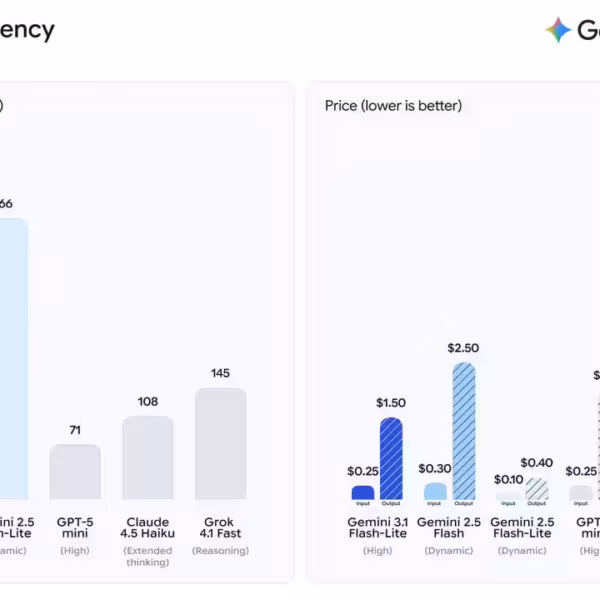Image resolution: width=600 pixels, height=600 pixels.
Task: Click the value 108 above Claude bar
Action: tap(148, 401)
